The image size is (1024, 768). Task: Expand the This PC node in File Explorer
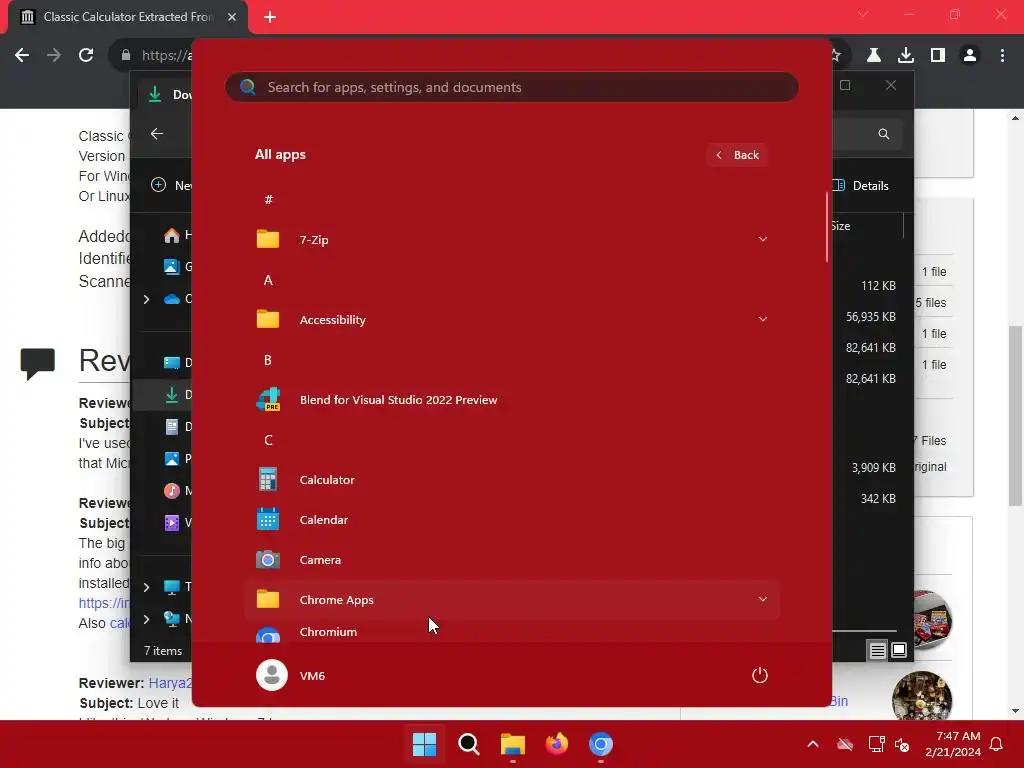point(146,587)
